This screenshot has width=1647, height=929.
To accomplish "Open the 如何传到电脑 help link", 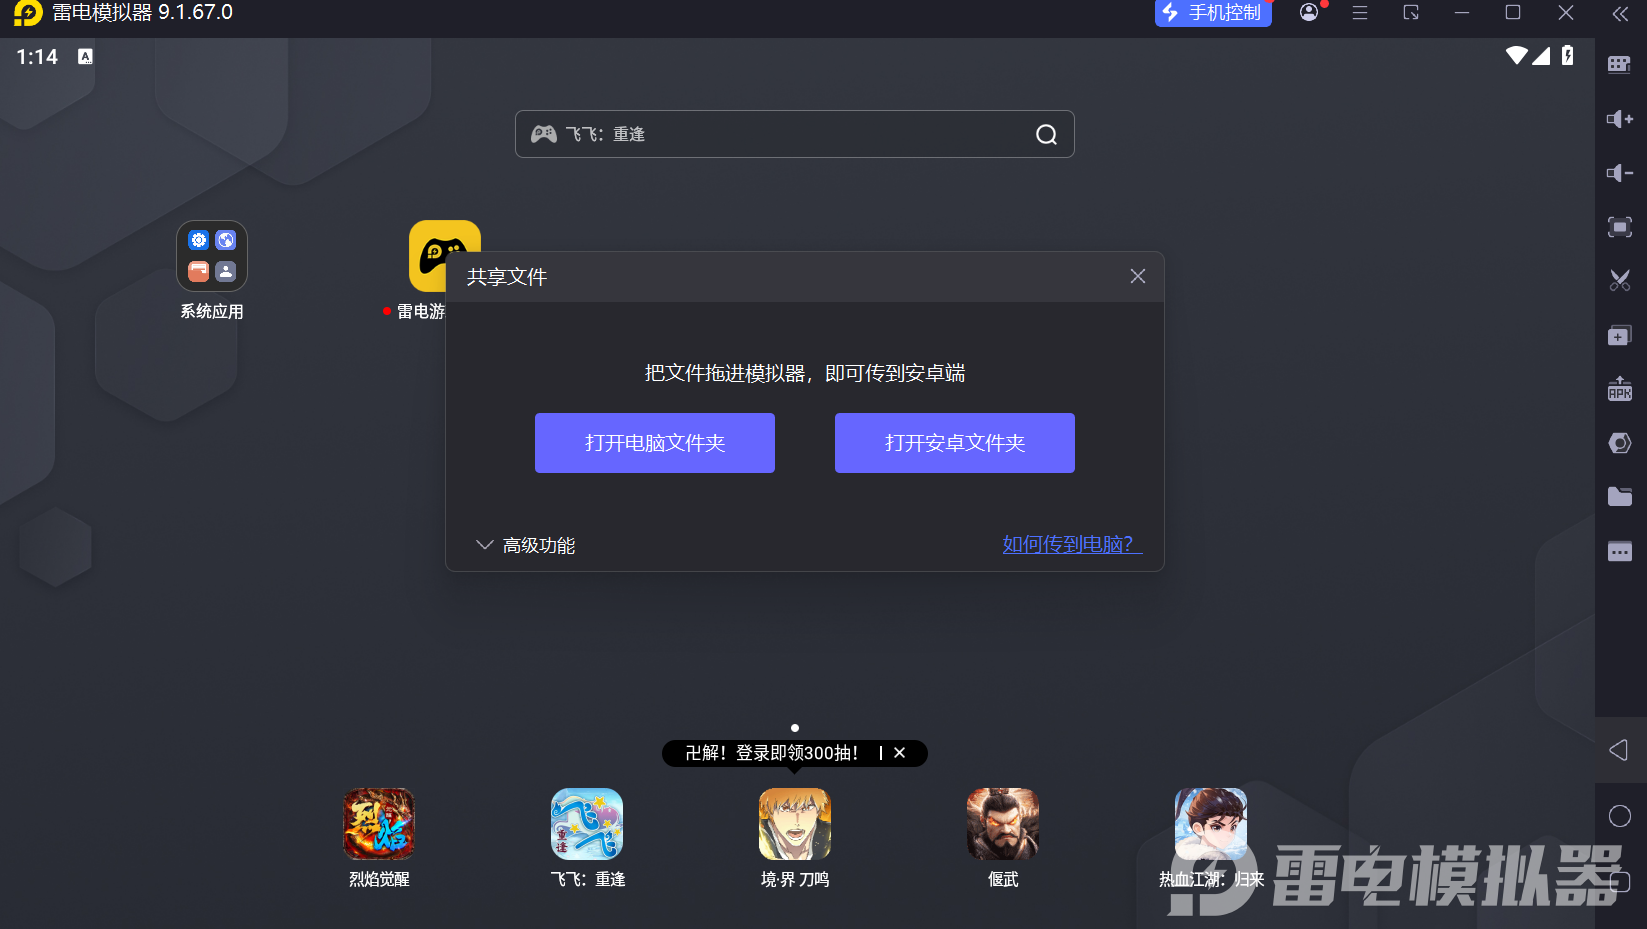I will click(1070, 544).
